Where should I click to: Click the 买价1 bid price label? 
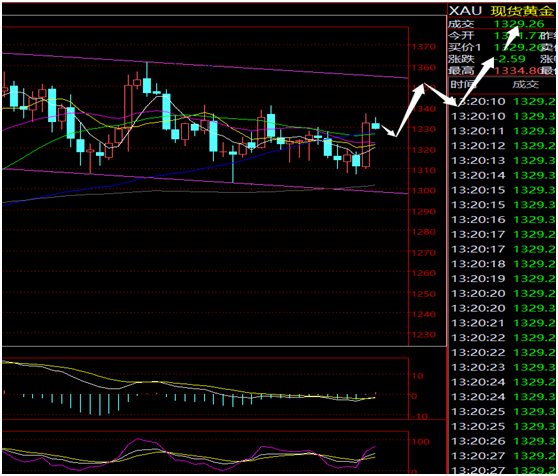[x=465, y=47]
